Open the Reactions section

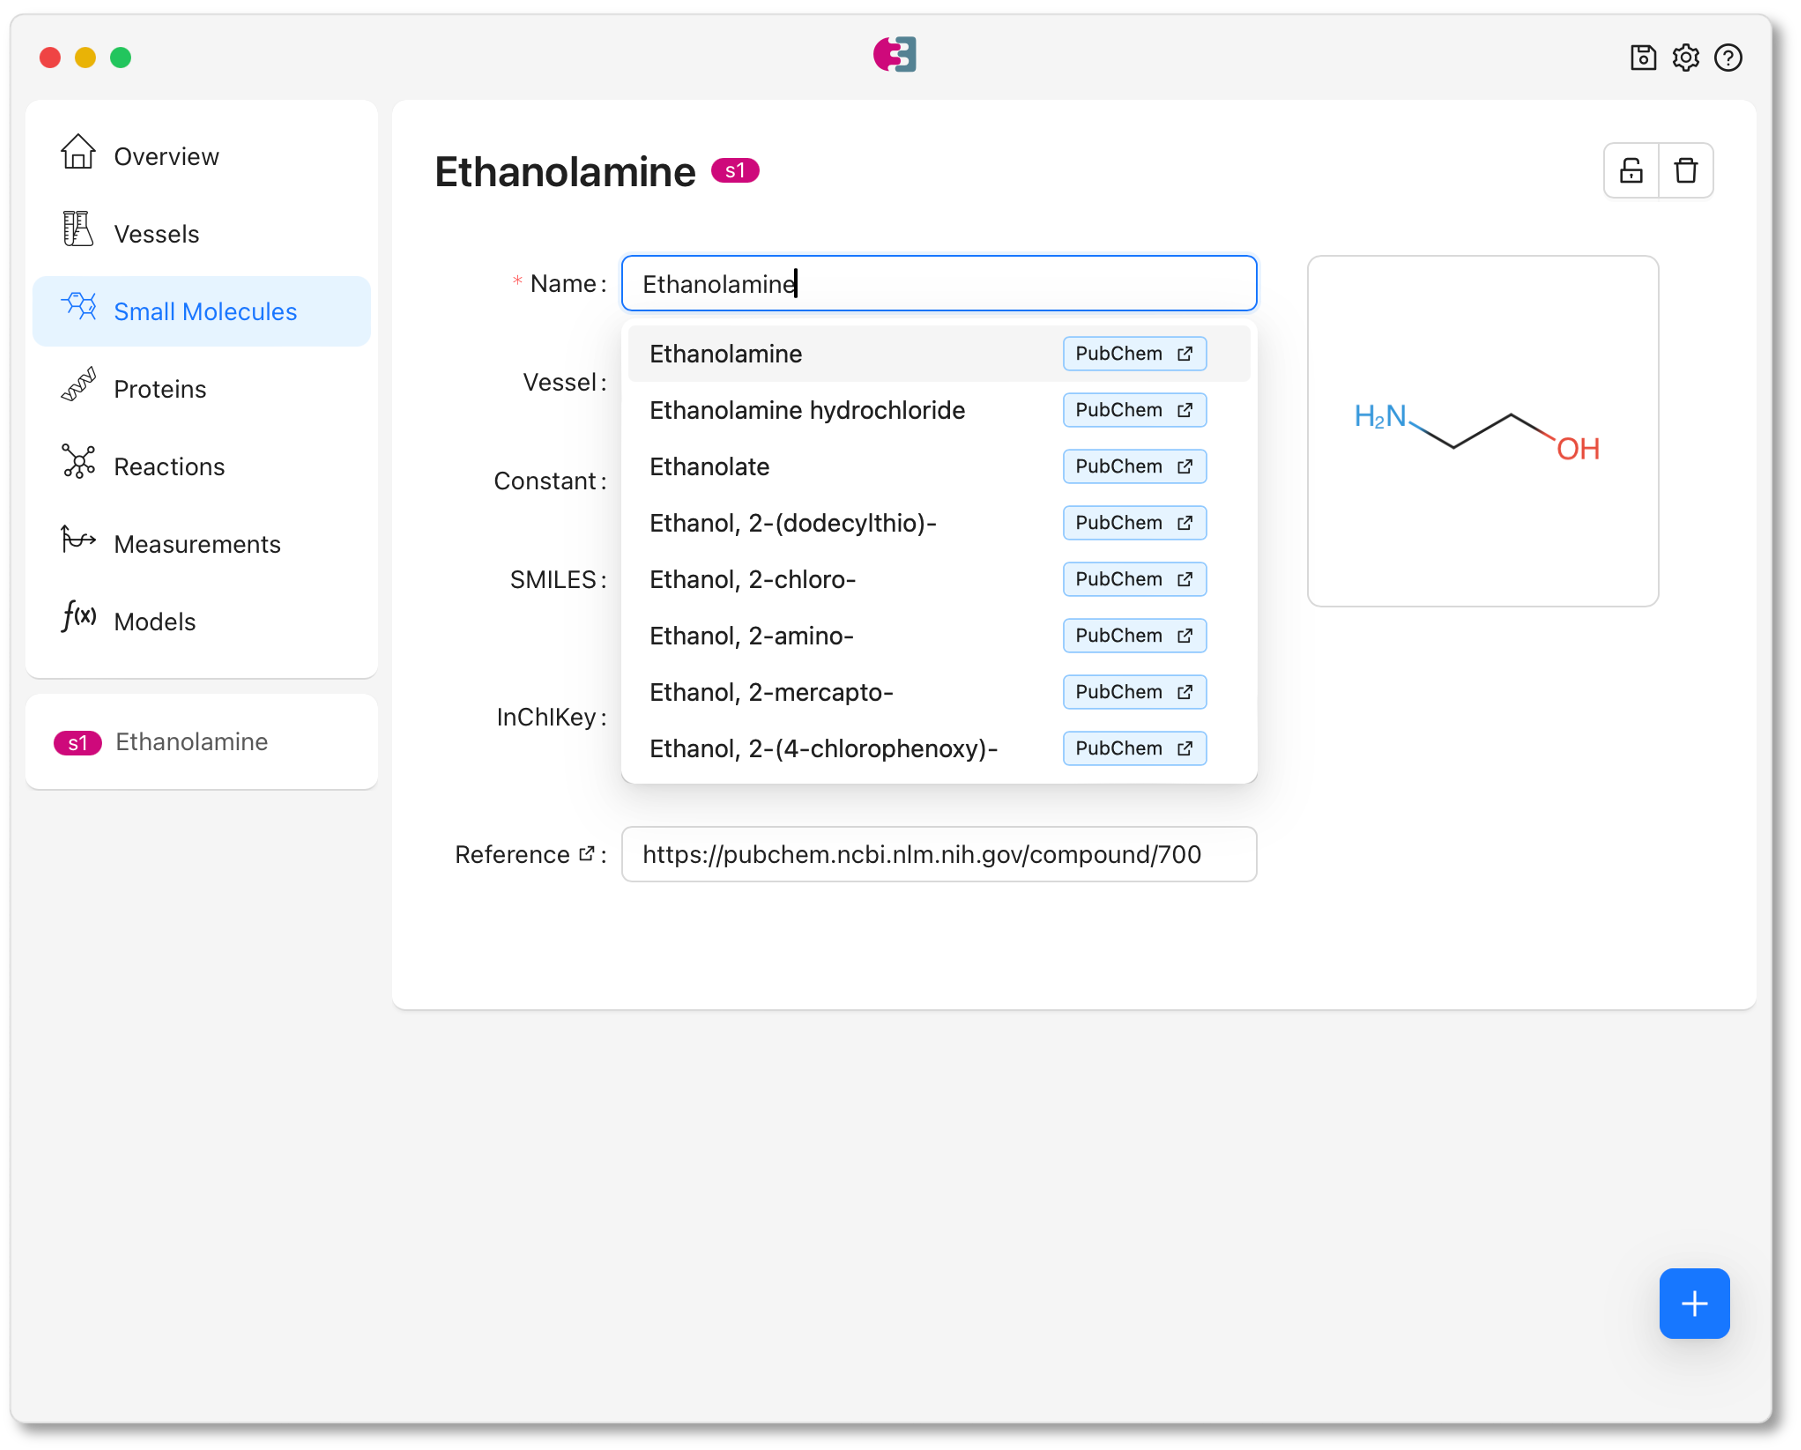169,466
